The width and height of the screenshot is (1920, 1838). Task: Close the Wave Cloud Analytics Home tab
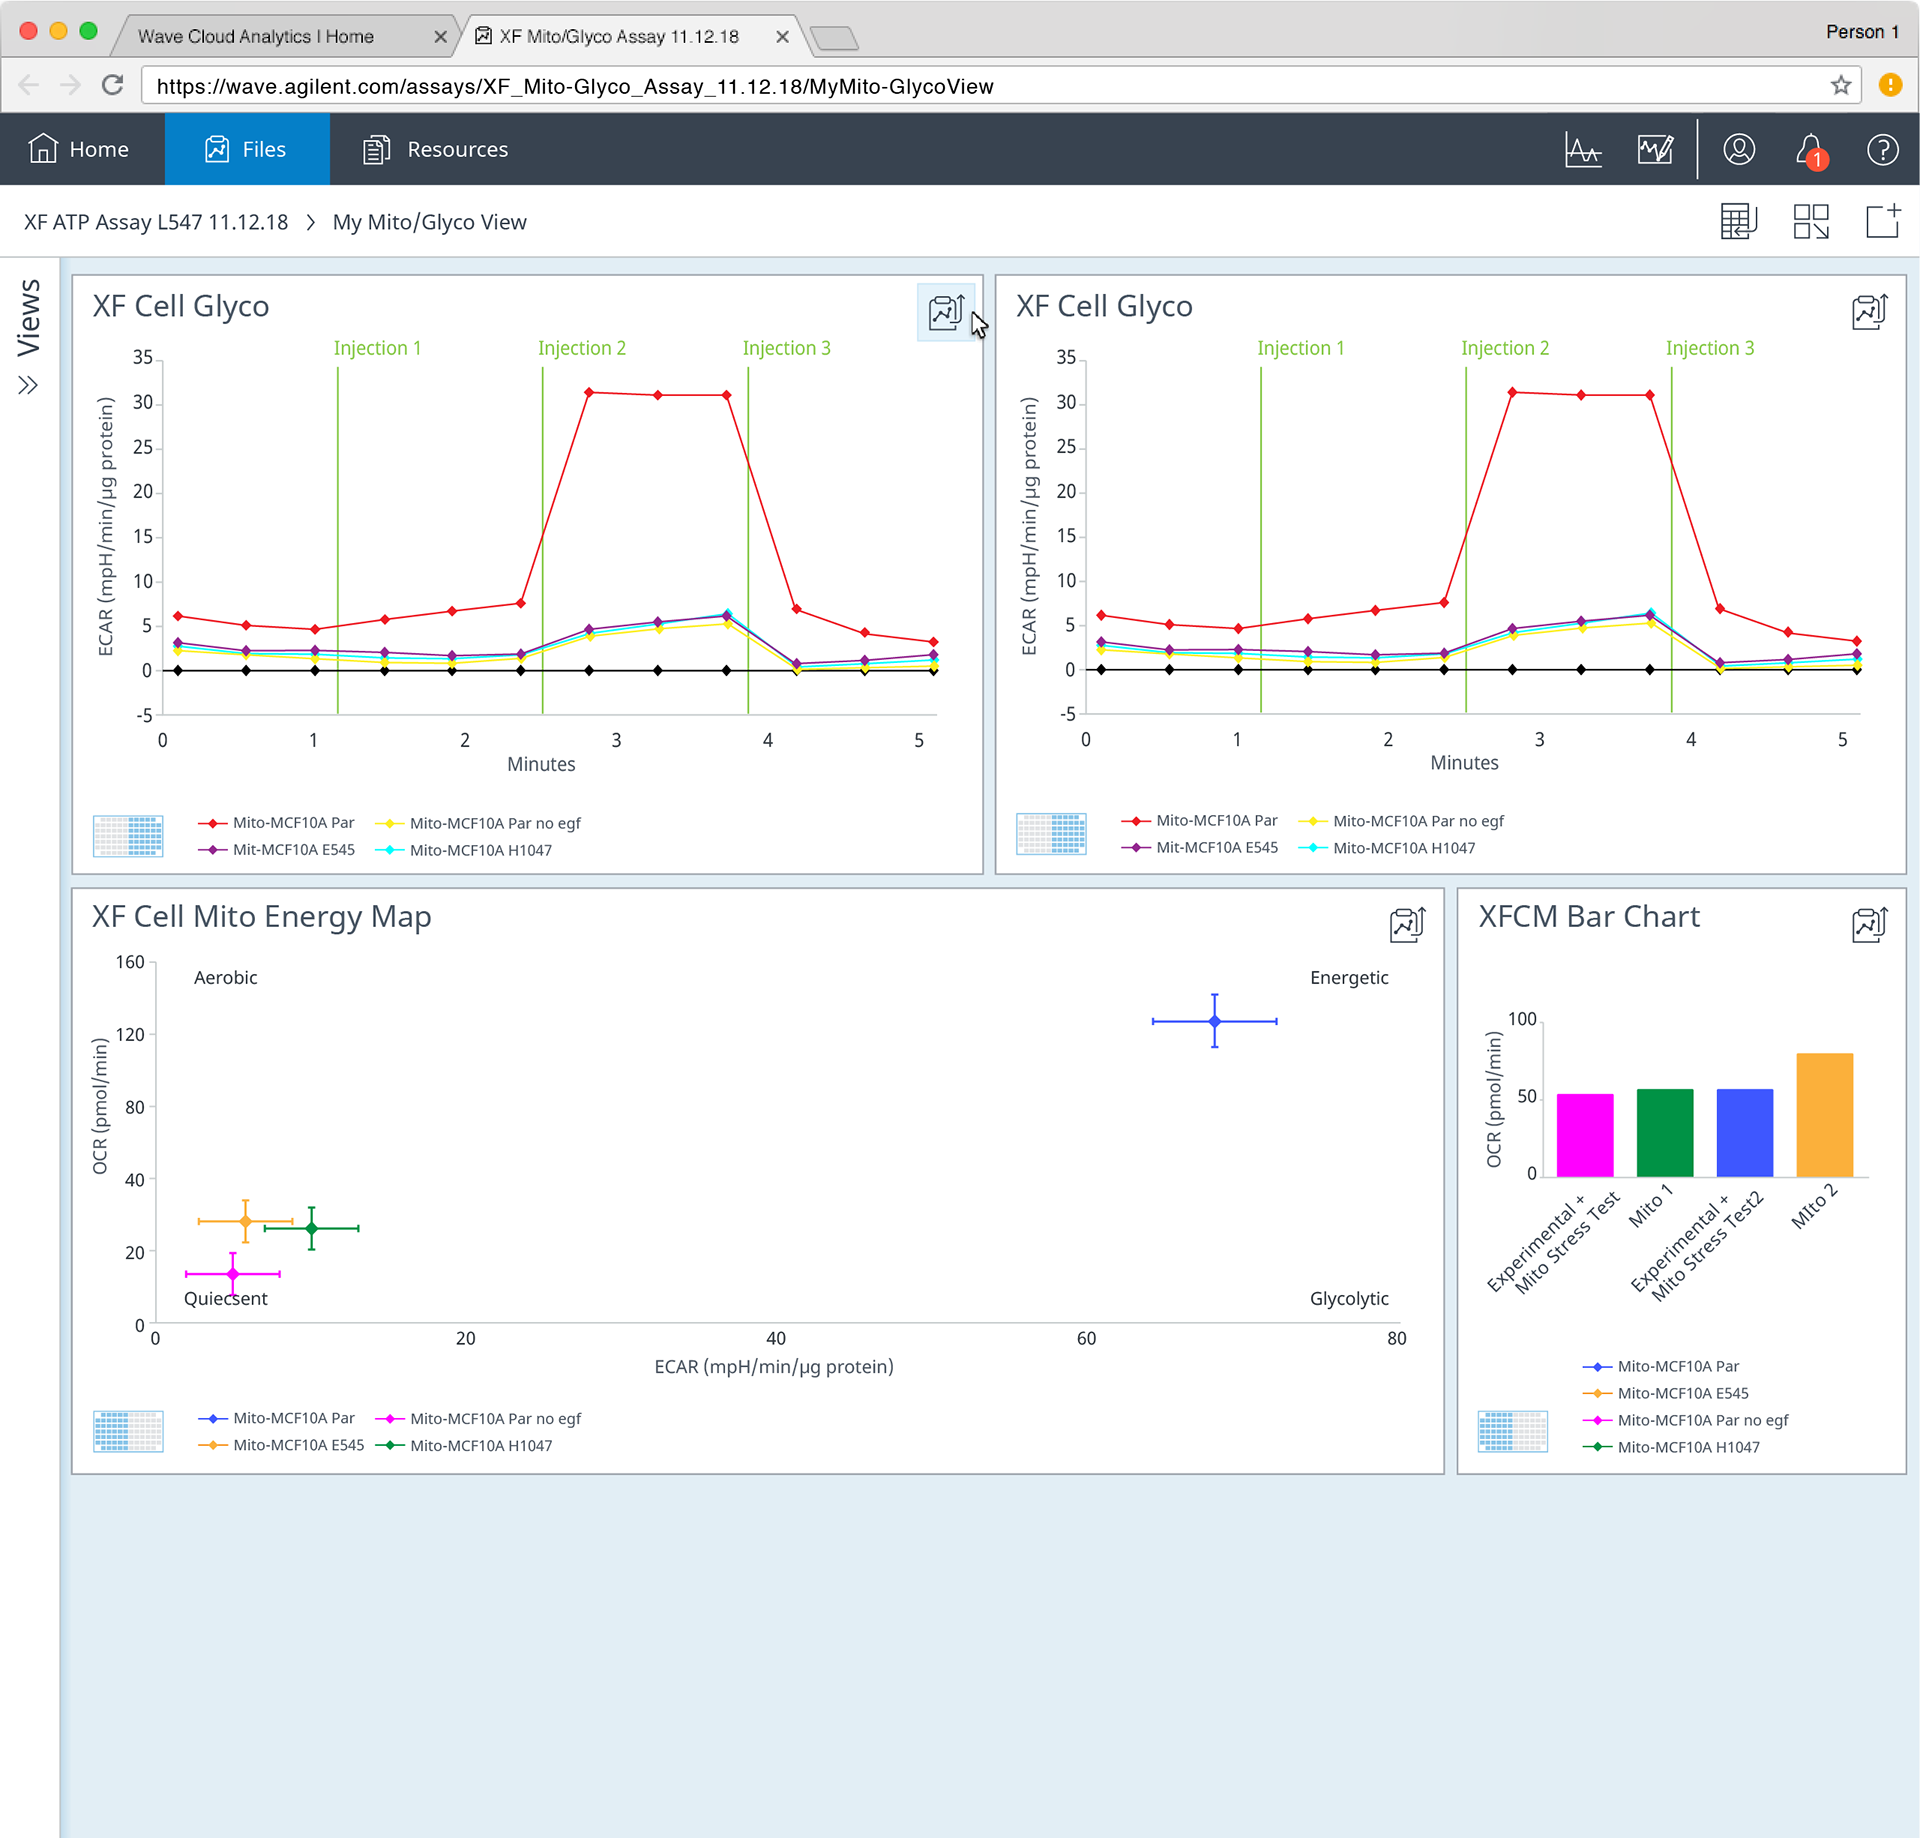point(440,37)
